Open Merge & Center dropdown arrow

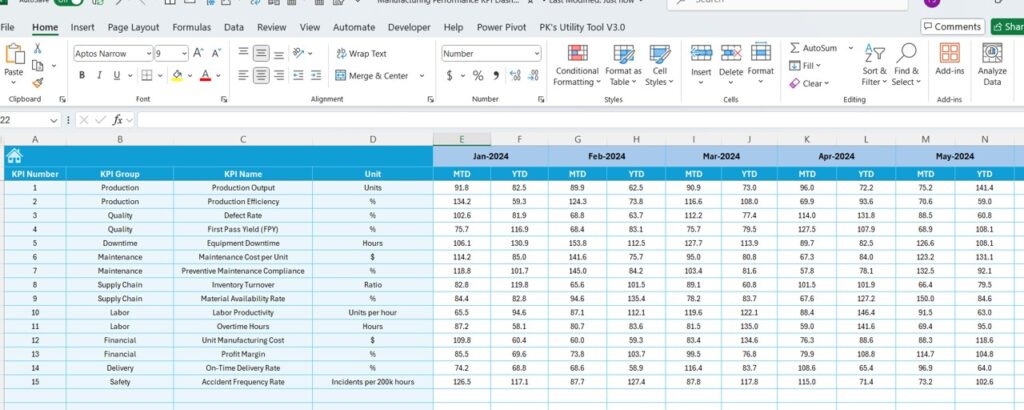point(422,76)
